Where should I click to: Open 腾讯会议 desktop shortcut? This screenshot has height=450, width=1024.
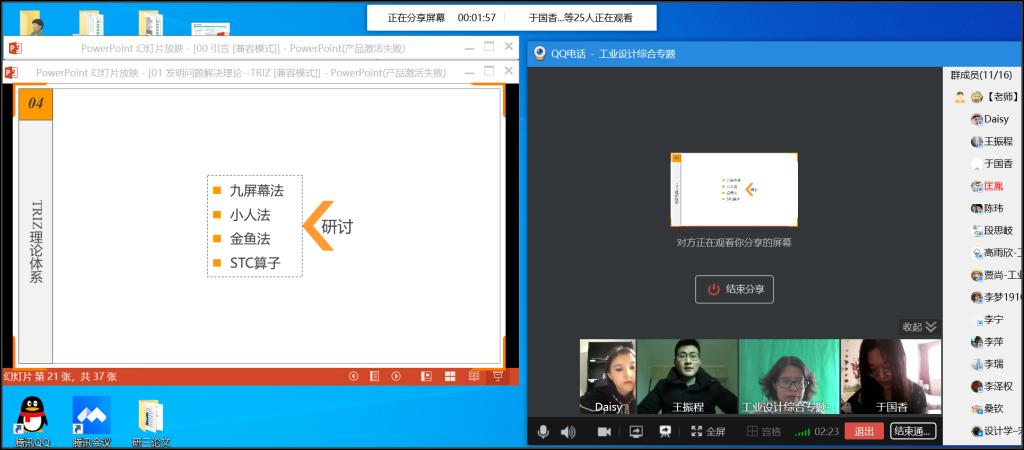click(x=91, y=422)
